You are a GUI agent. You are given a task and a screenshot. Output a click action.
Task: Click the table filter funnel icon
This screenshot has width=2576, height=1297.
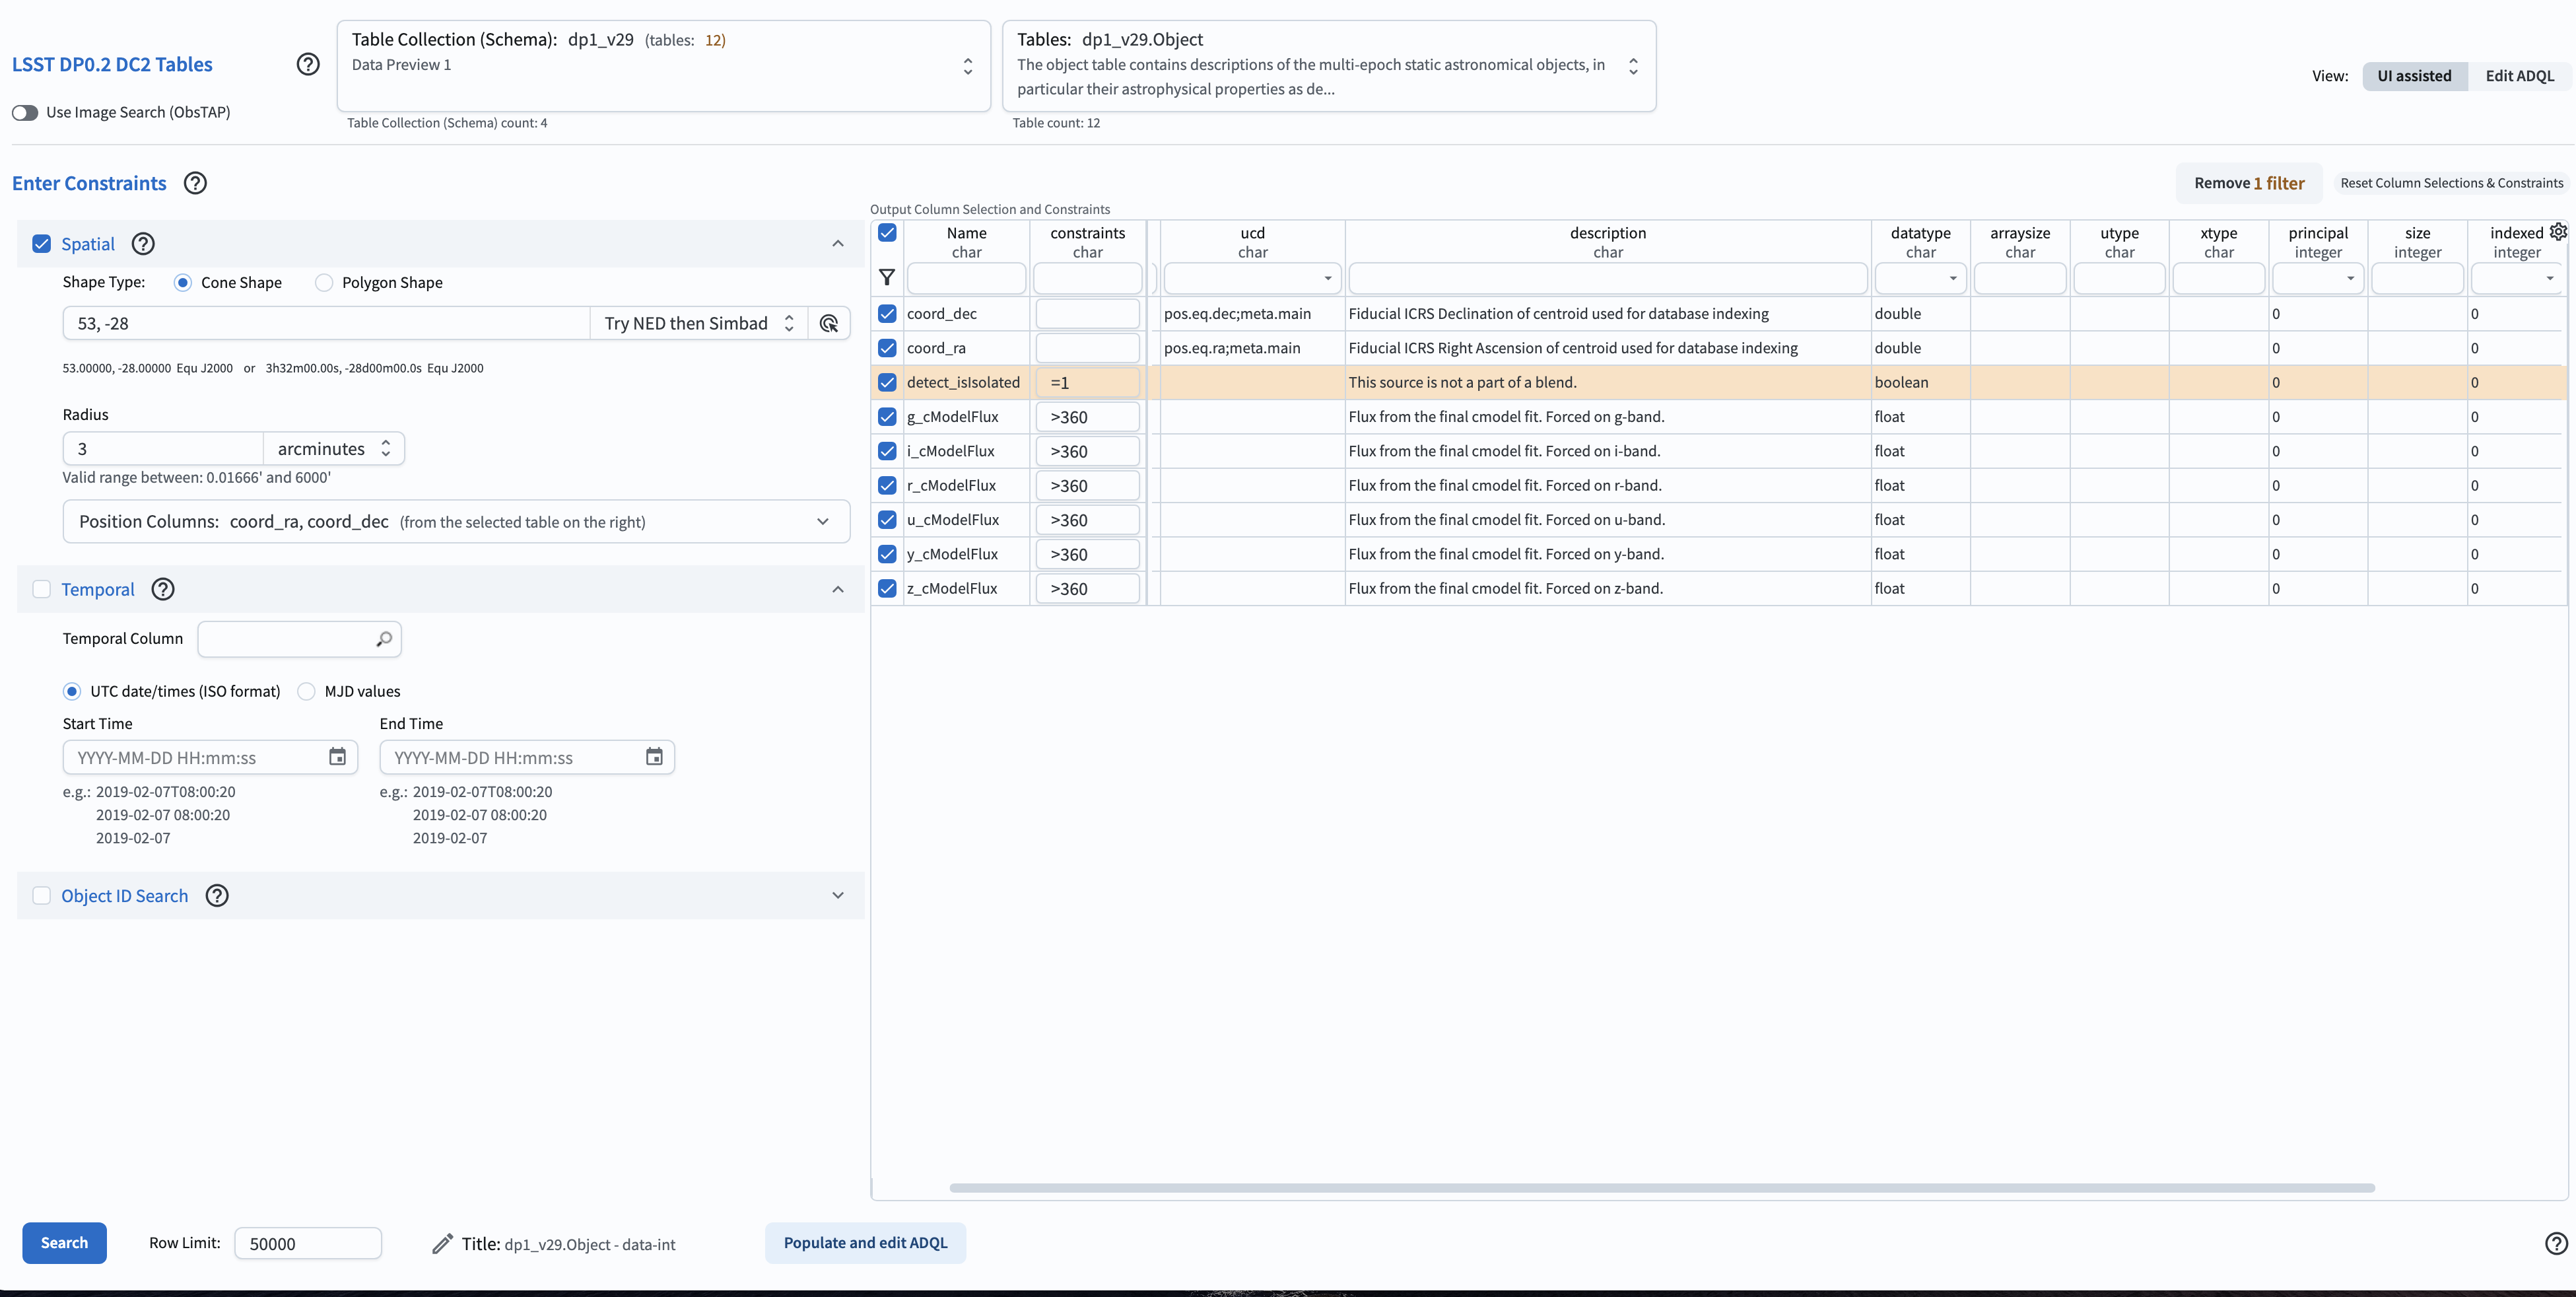(887, 278)
